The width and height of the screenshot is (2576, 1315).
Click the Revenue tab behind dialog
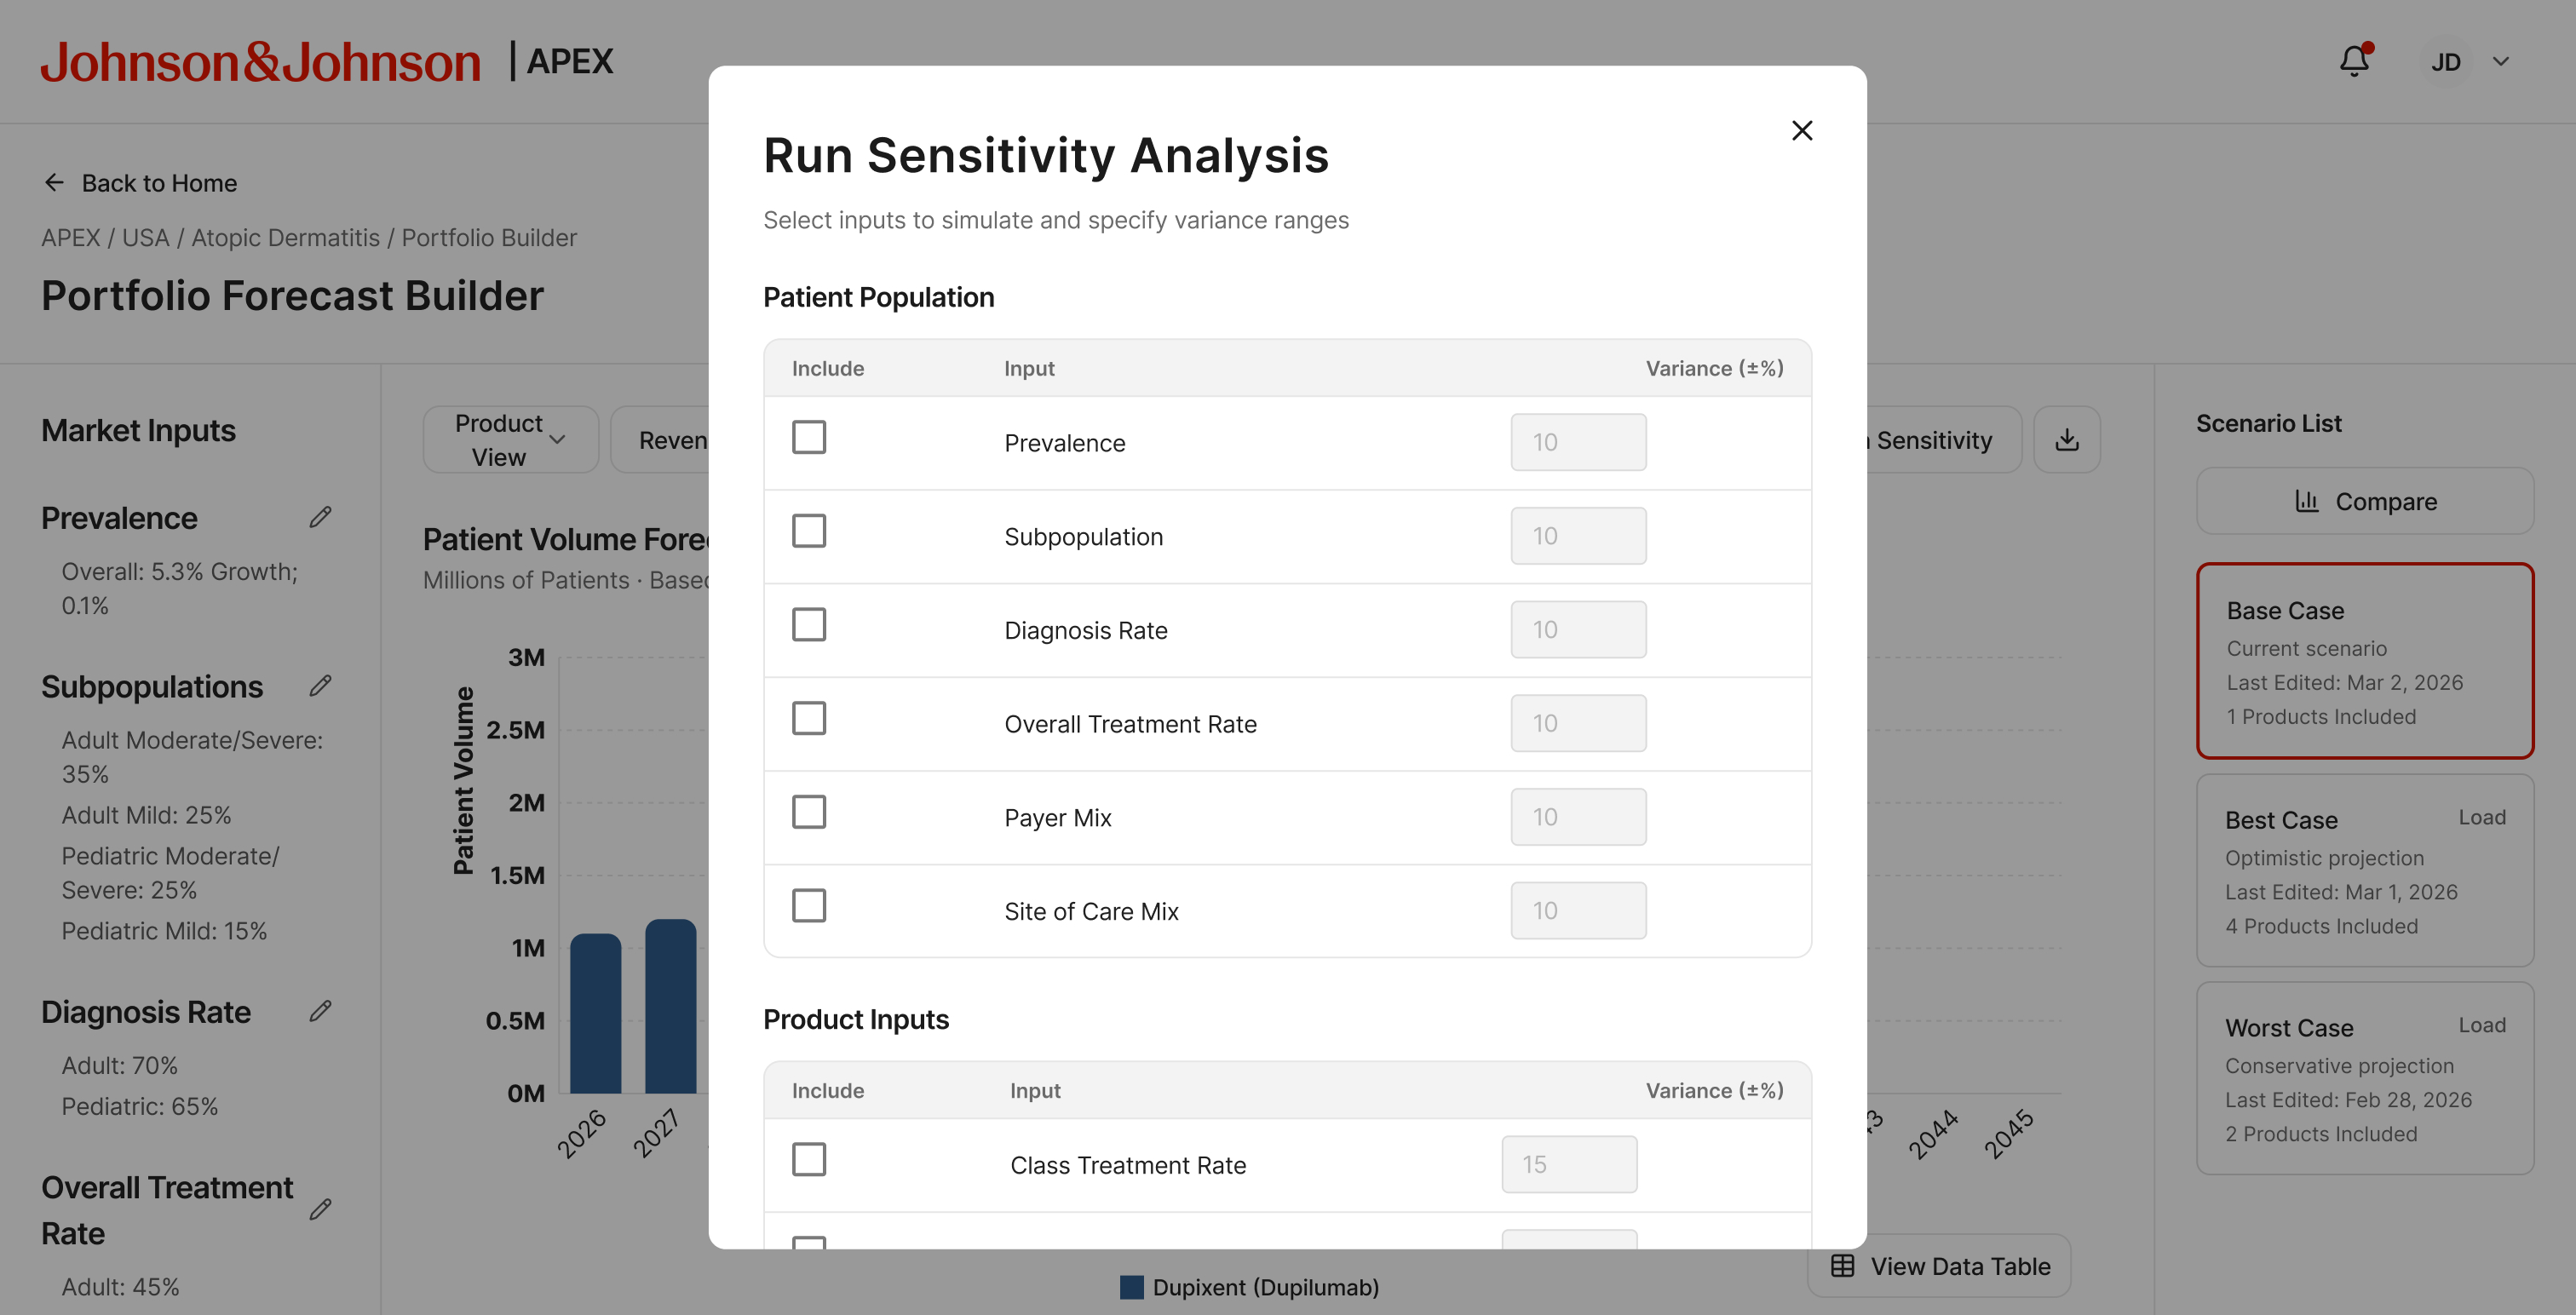[661, 440]
